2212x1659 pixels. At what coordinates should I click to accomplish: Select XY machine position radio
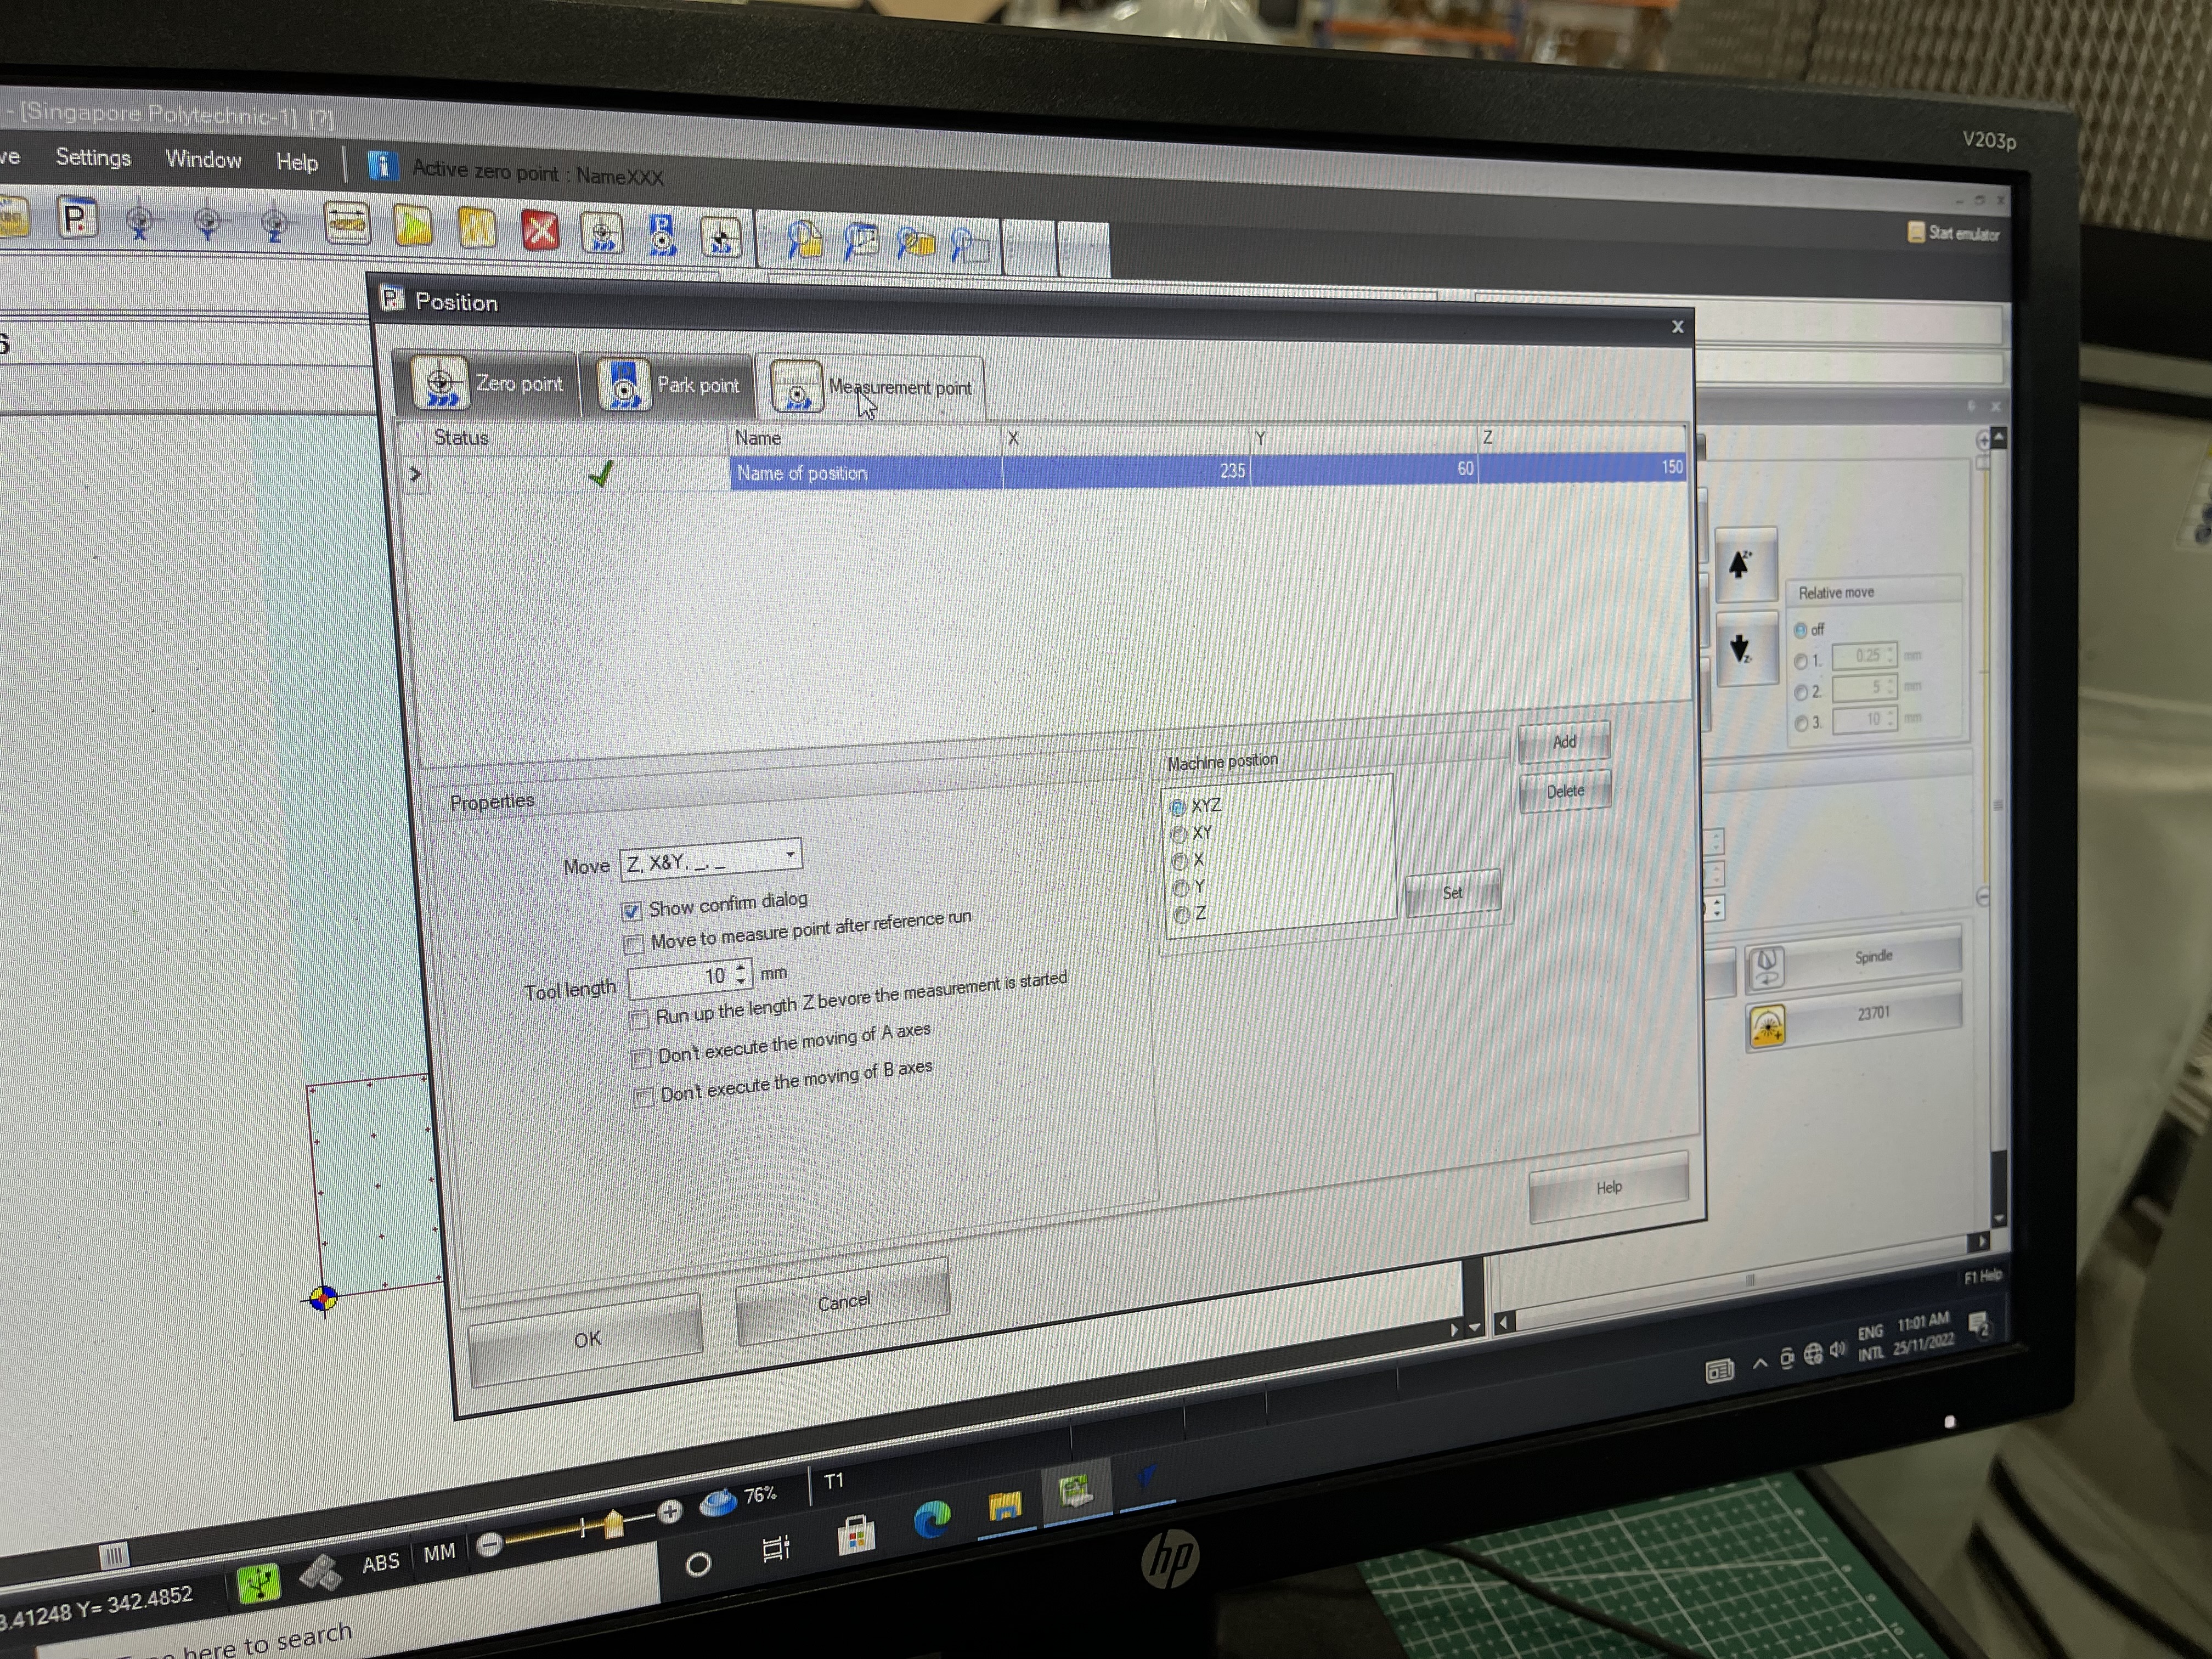pos(1179,834)
